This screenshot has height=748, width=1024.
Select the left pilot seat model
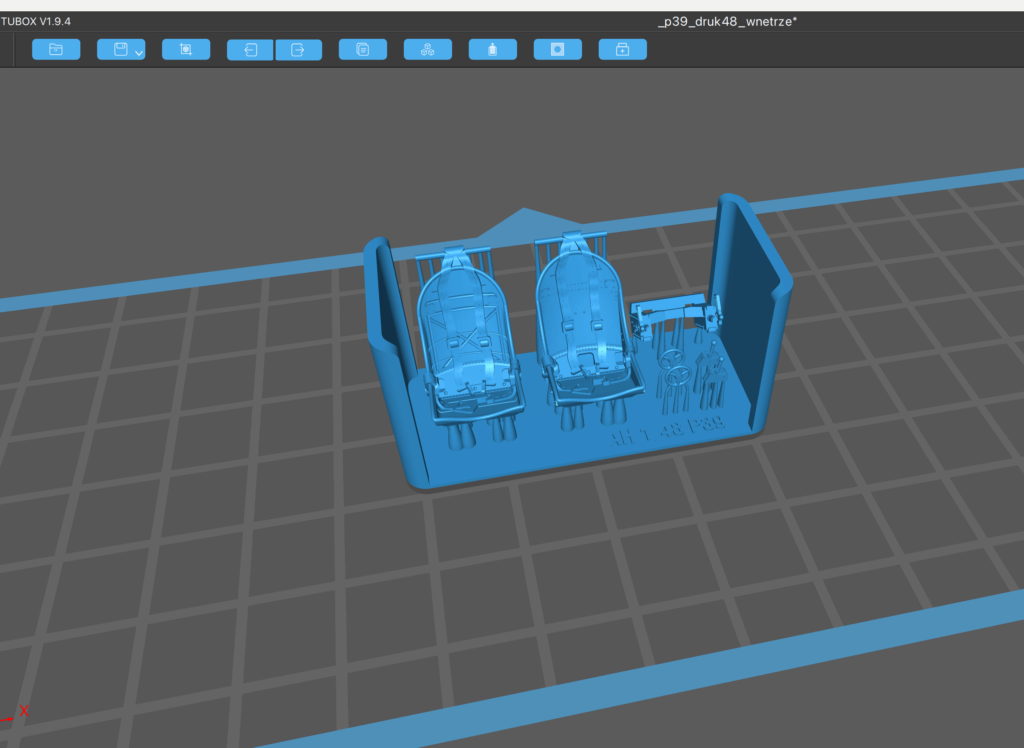(x=467, y=340)
